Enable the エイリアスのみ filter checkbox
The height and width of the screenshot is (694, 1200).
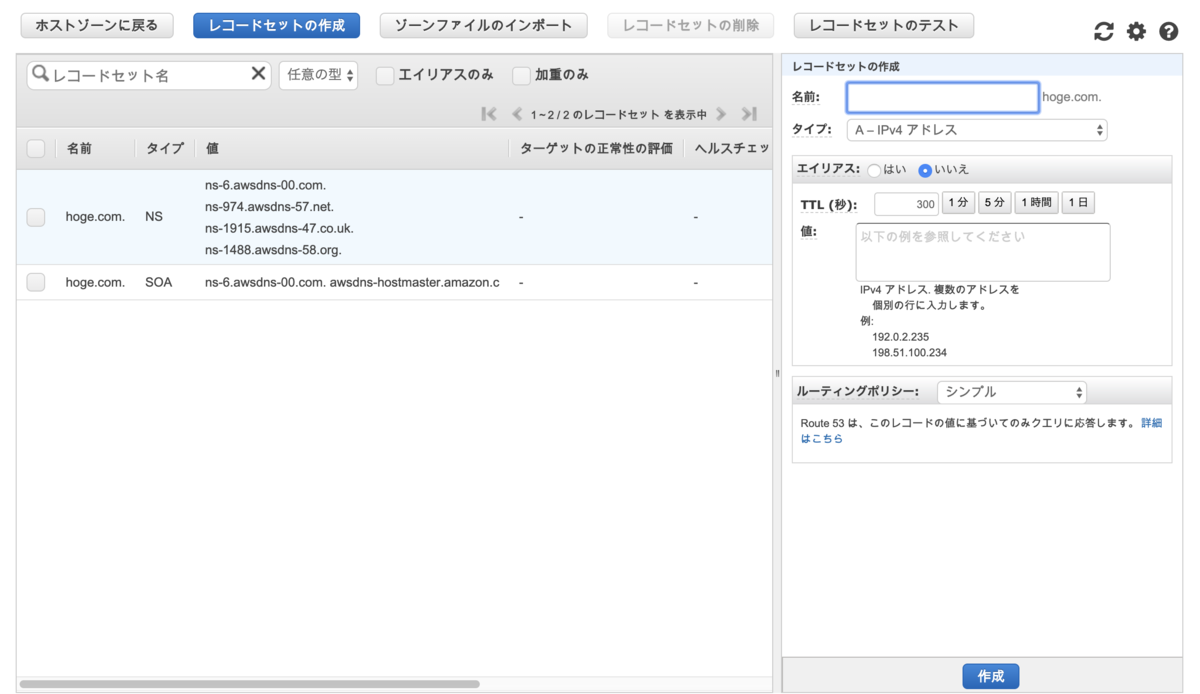(x=384, y=74)
